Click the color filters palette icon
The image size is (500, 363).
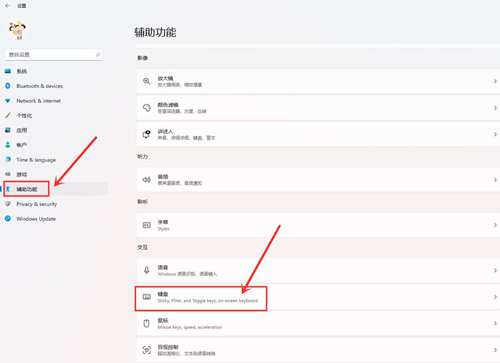(146, 108)
